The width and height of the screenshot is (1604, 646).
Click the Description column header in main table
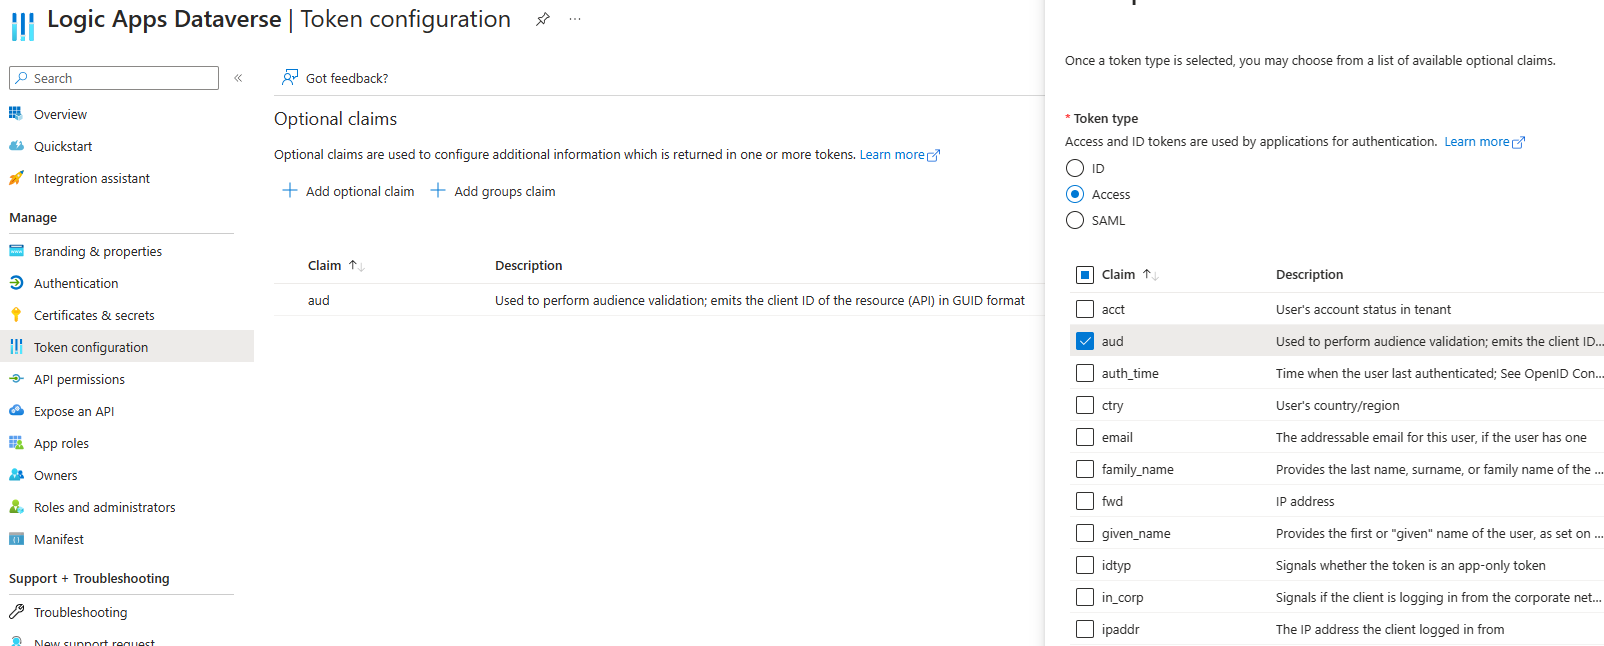pyautogui.click(x=528, y=266)
